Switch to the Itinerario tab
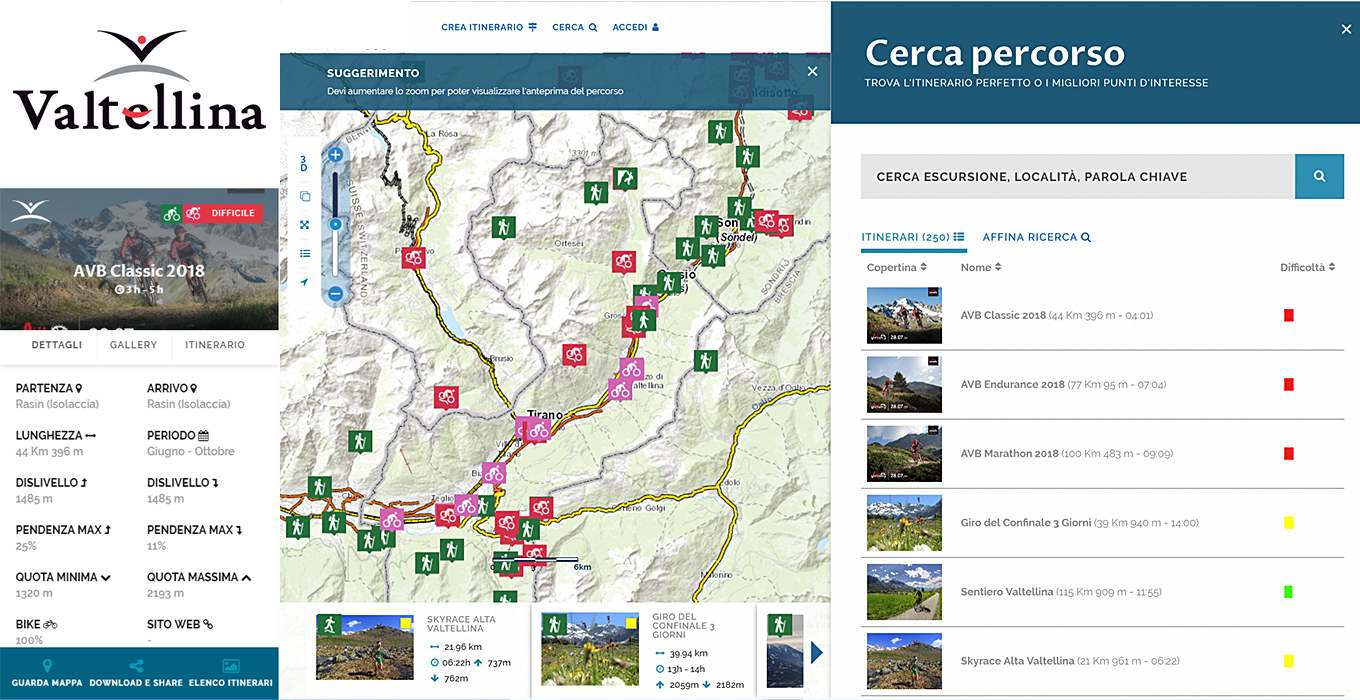The width and height of the screenshot is (1360, 700). (x=215, y=345)
